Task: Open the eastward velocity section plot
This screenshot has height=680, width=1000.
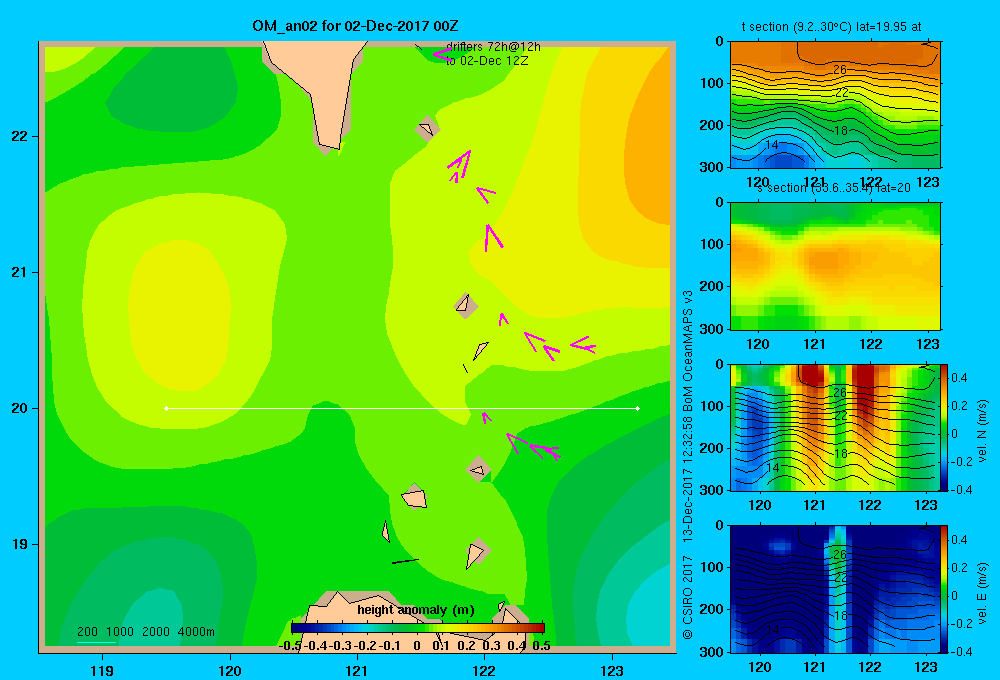Action: (835, 589)
